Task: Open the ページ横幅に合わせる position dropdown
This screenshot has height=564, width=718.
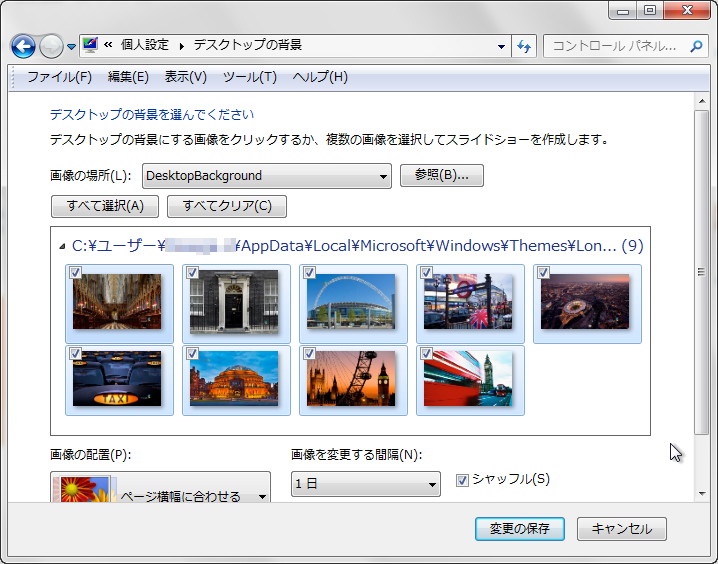Action: tap(160, 488)
